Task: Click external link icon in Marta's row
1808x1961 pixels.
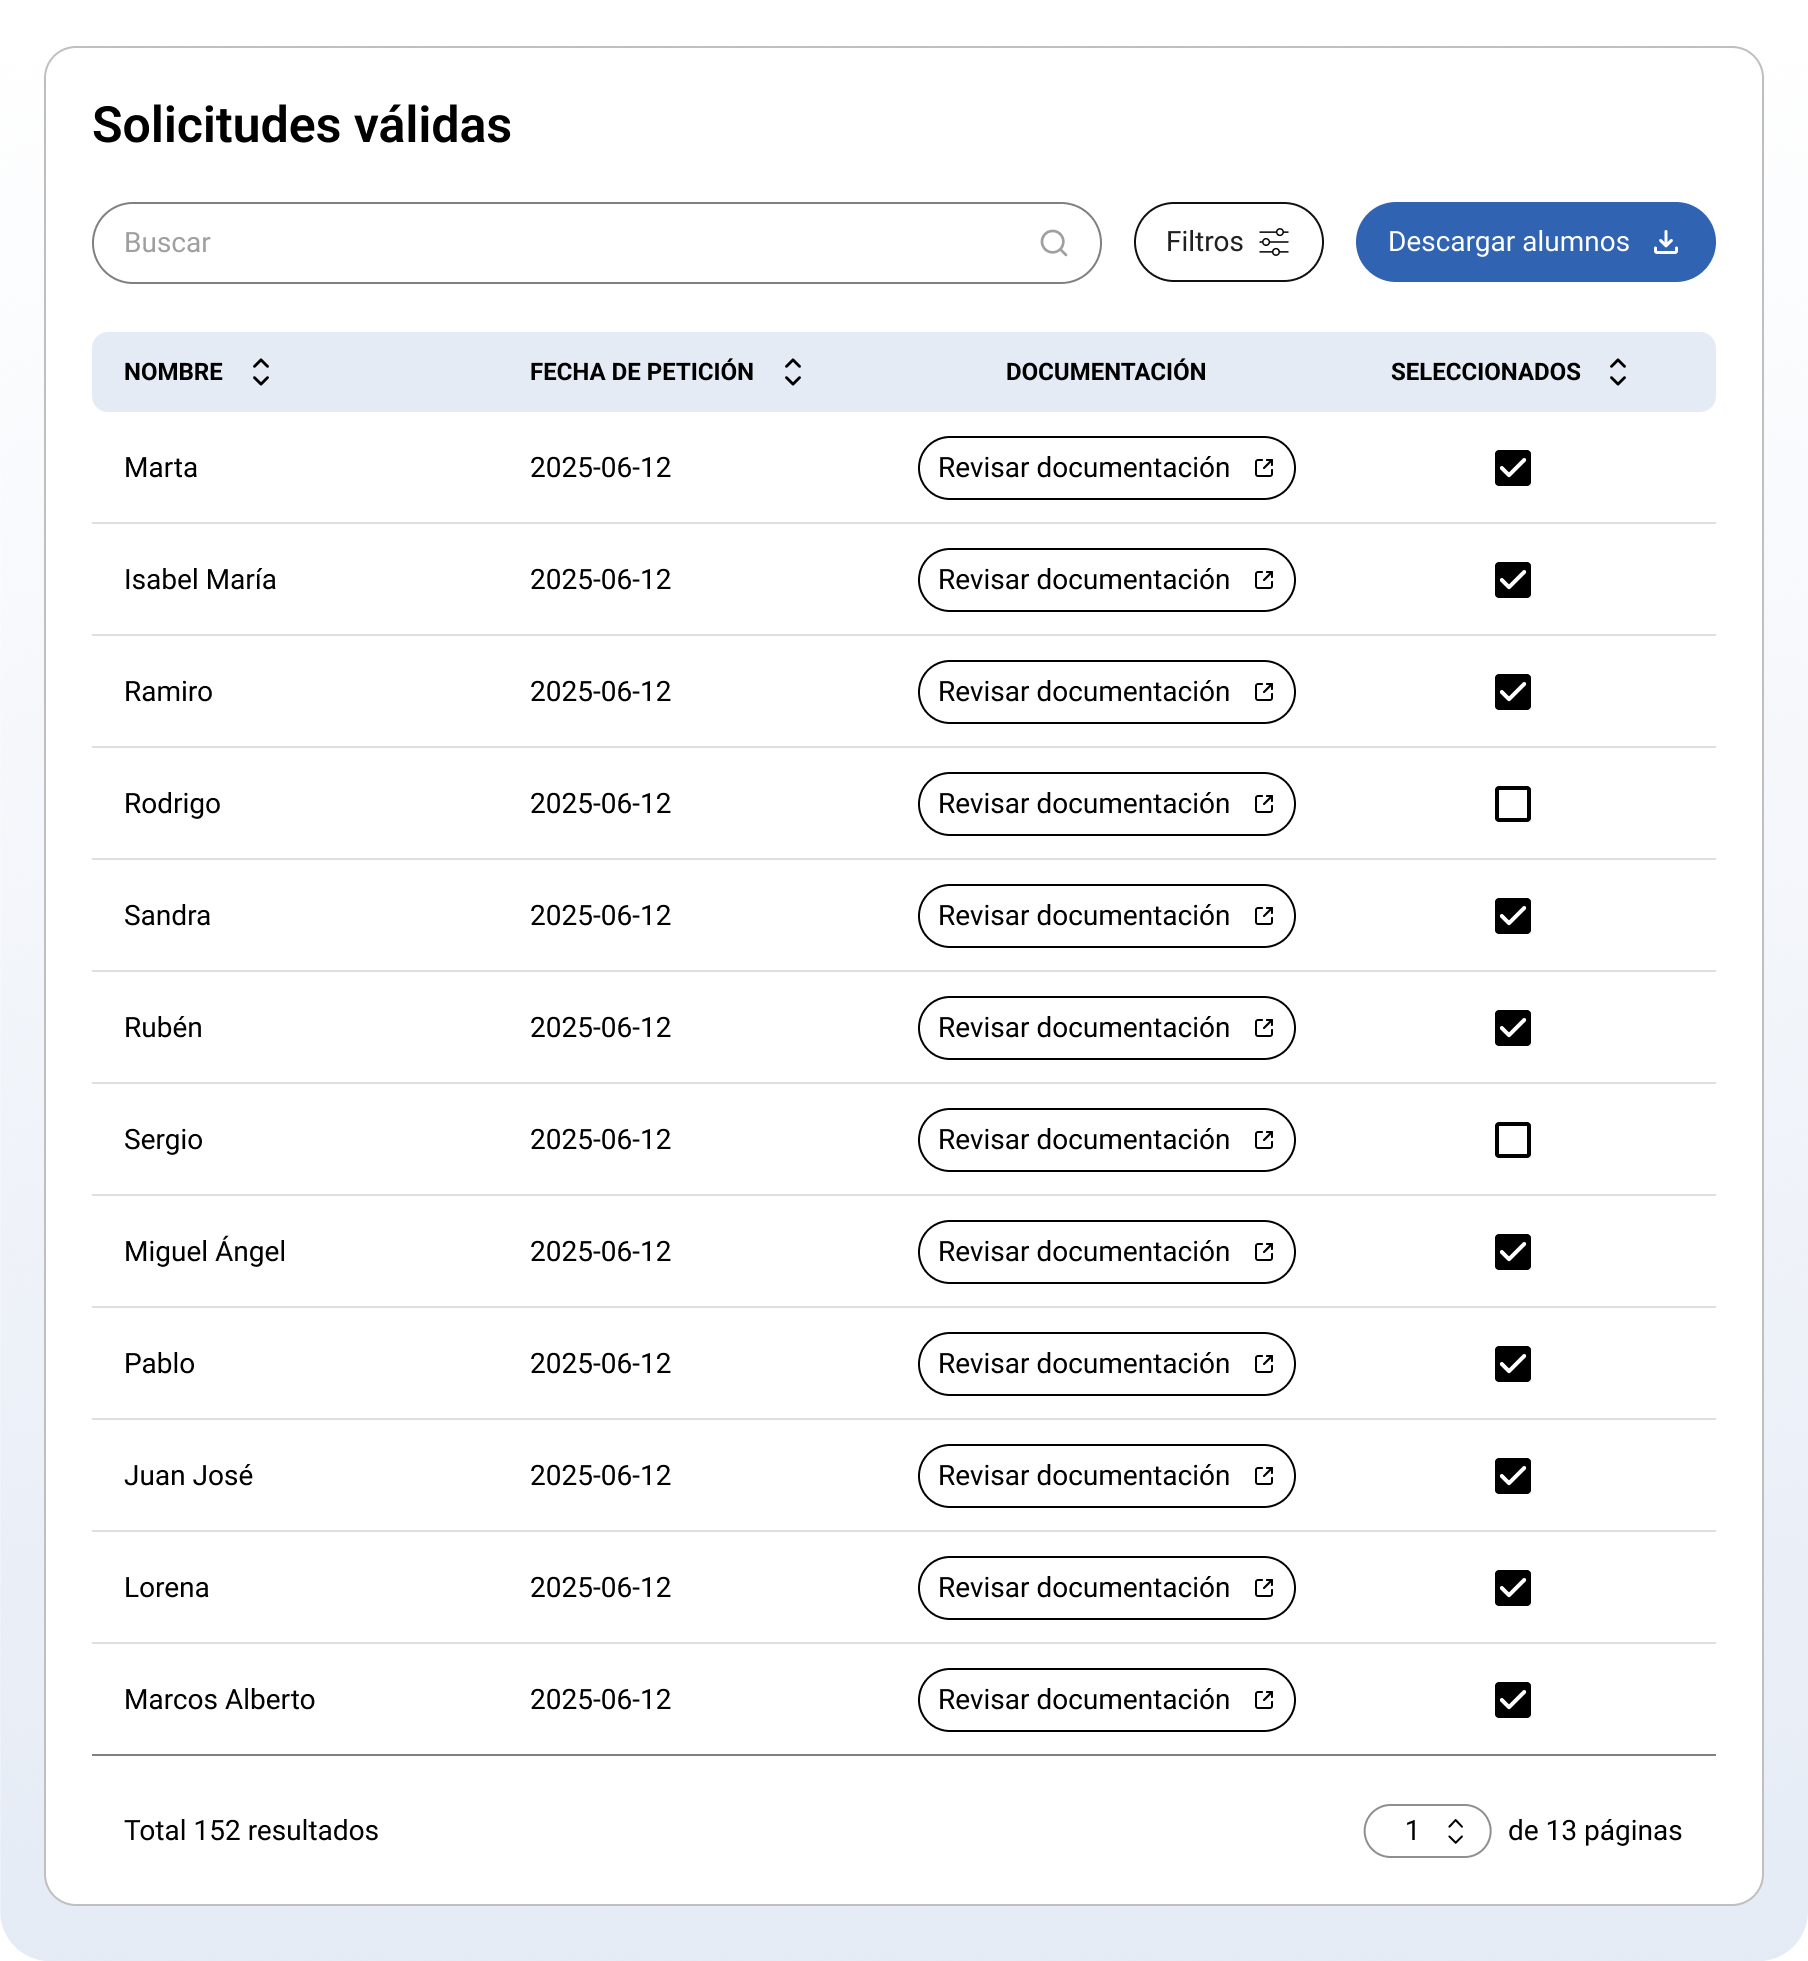Action: click(1264, 468)
